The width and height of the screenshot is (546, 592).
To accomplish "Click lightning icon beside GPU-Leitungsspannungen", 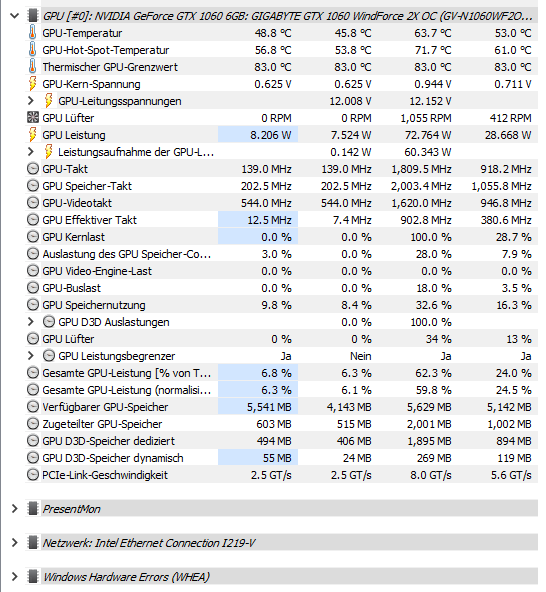I will pyautogui.click(x=49, y=101).
